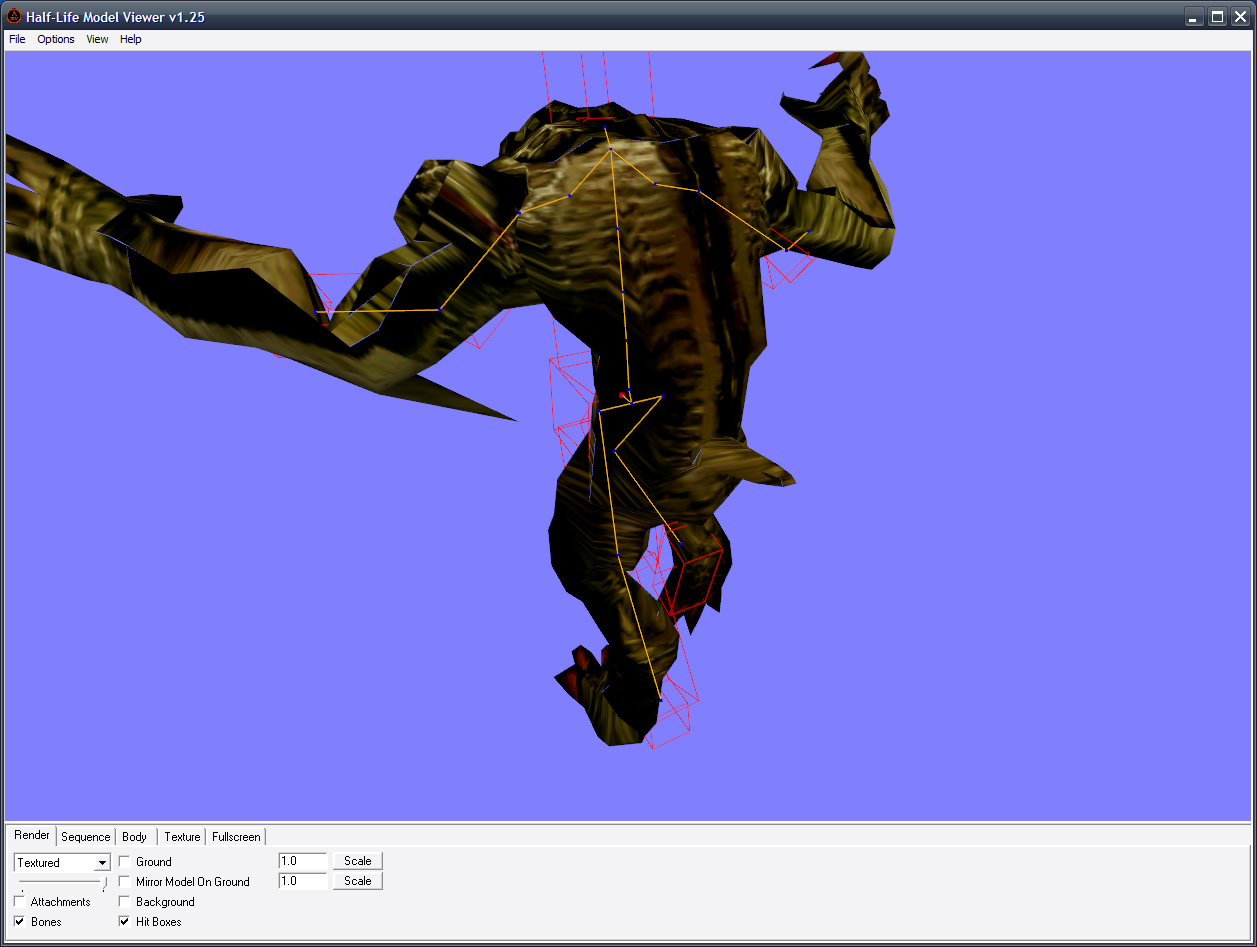Click the transparency slider under Textured dropdown
Viewport: 1257px width, 947px height.
(62, 883)
